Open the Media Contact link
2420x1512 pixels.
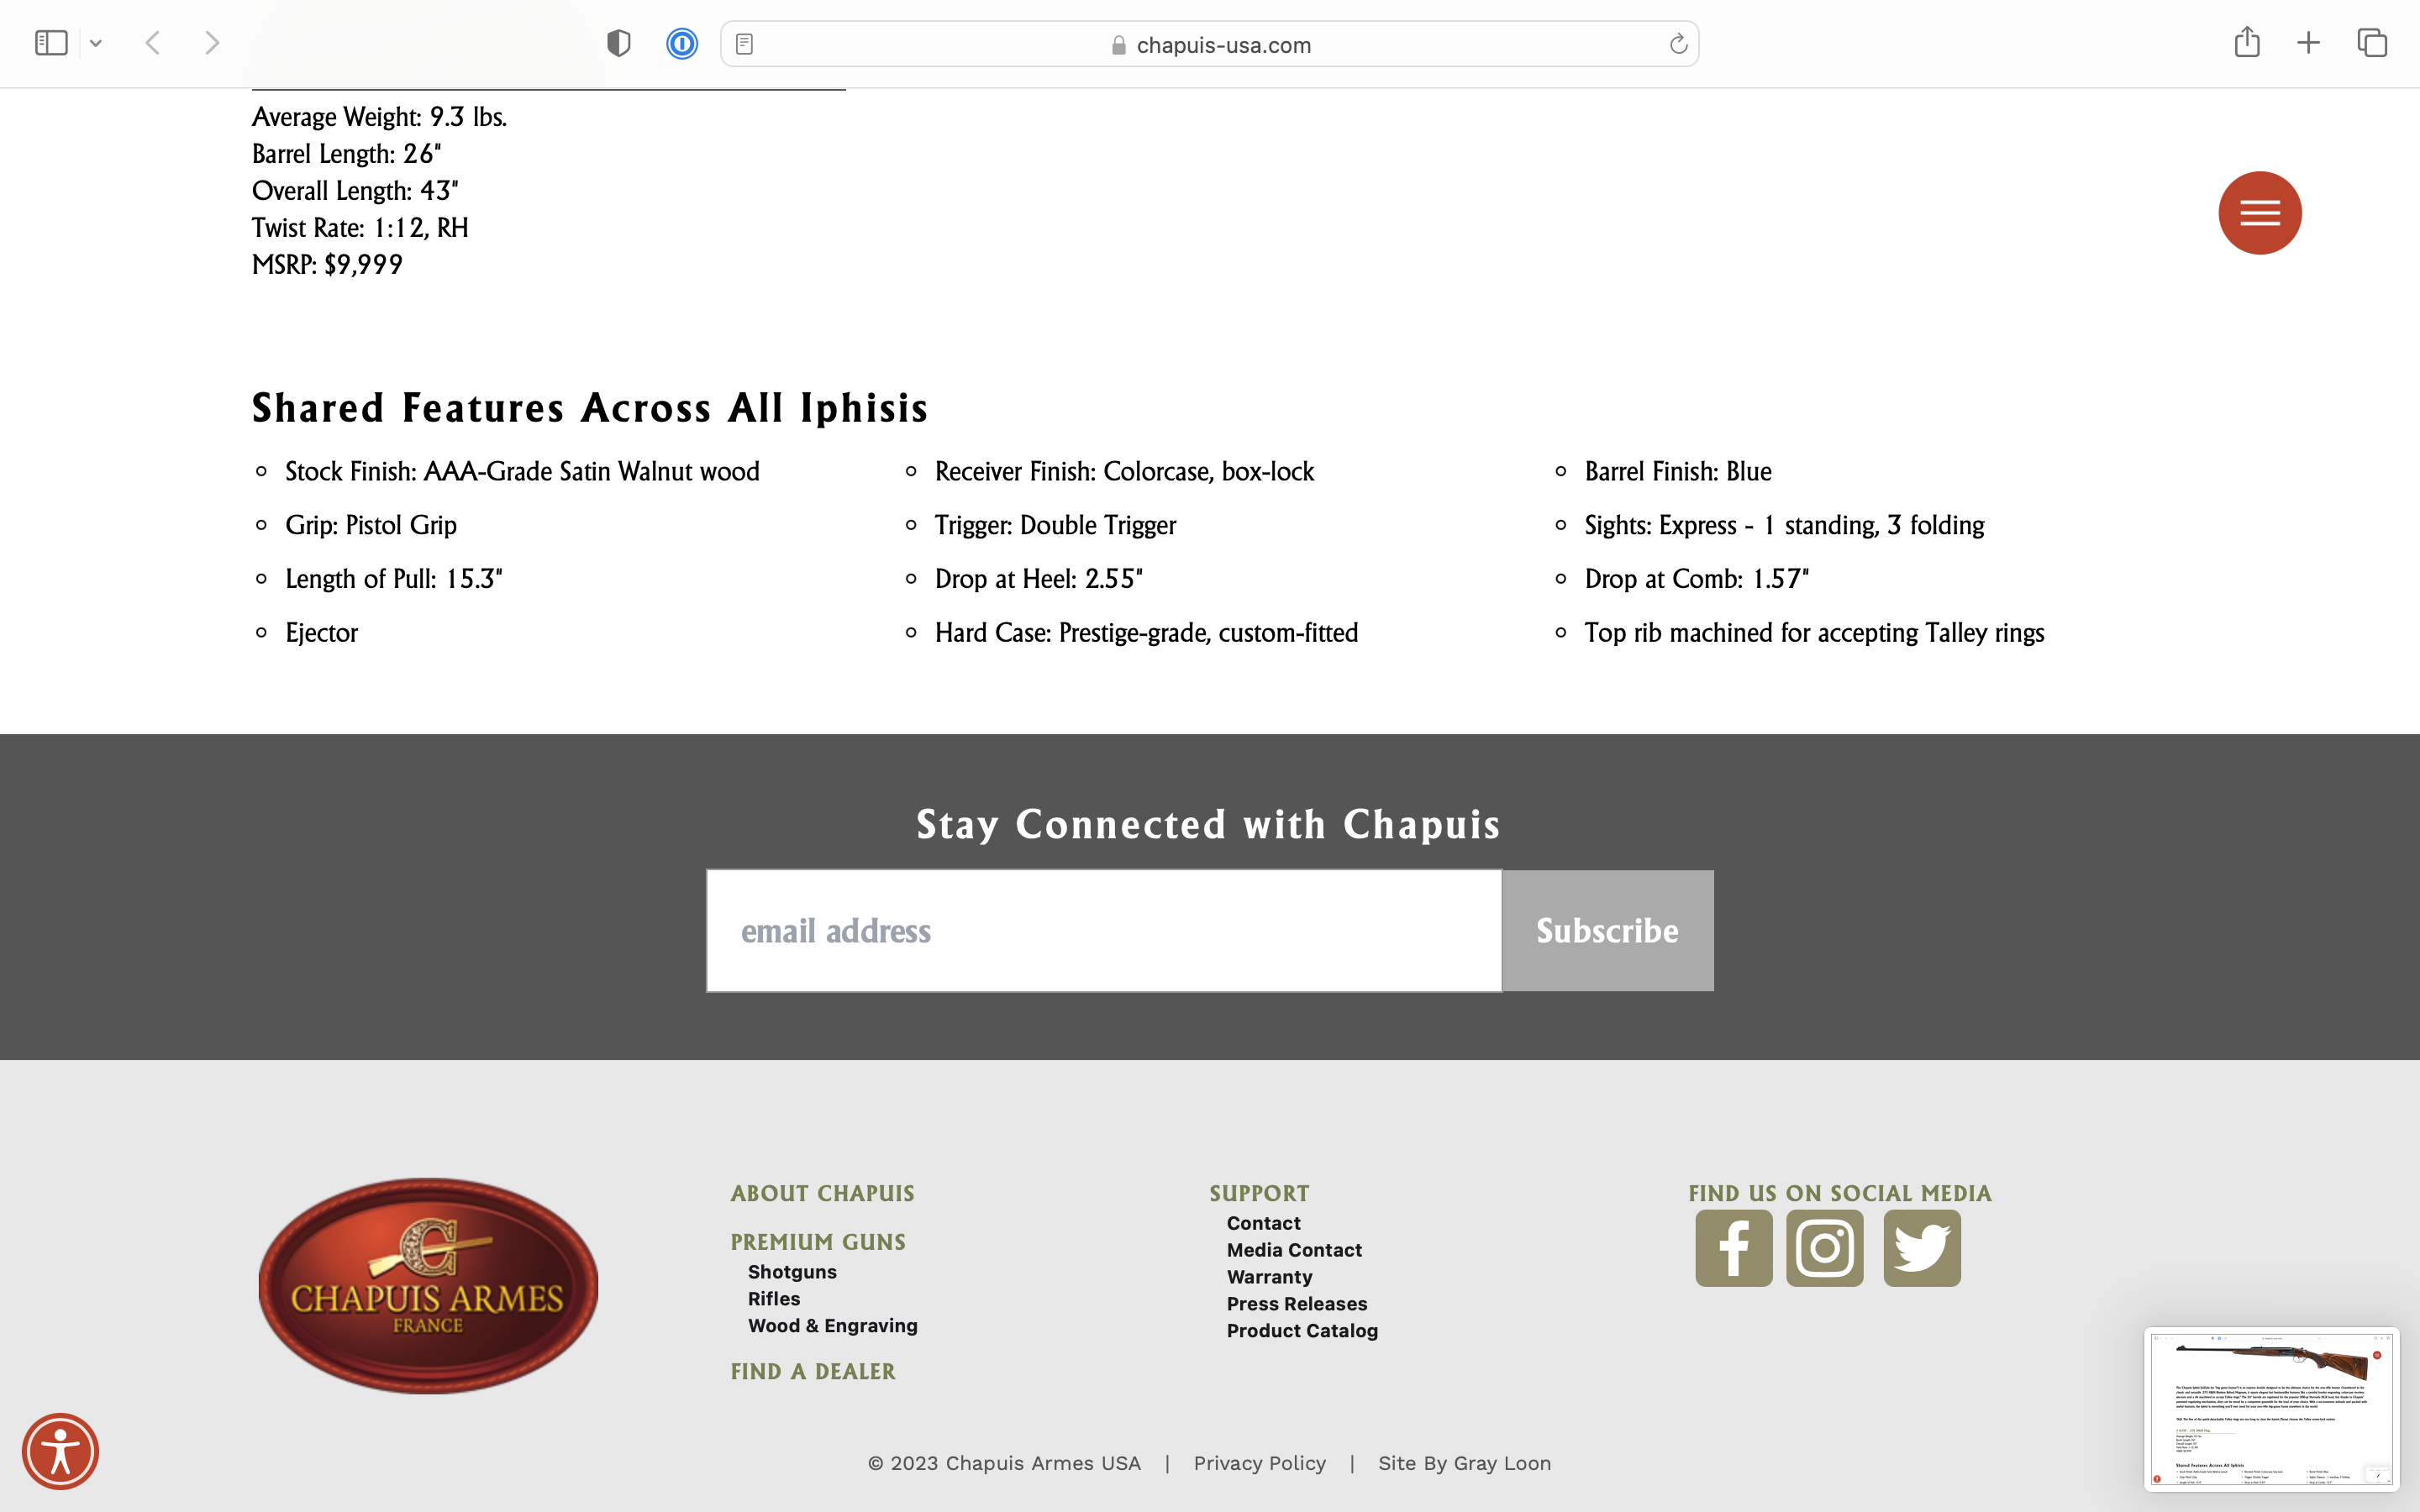(1294, 1250)
